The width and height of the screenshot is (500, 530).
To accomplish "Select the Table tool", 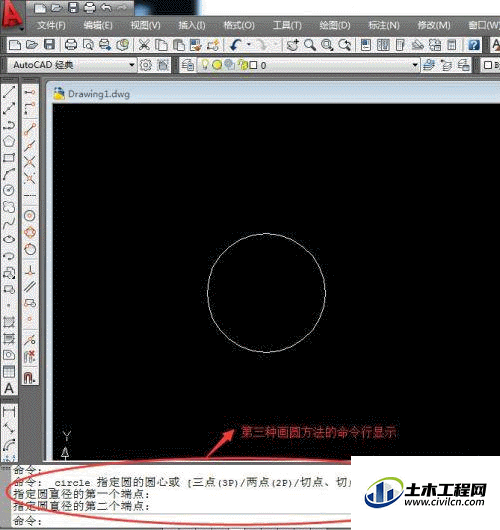I will [x=9, y=371].
